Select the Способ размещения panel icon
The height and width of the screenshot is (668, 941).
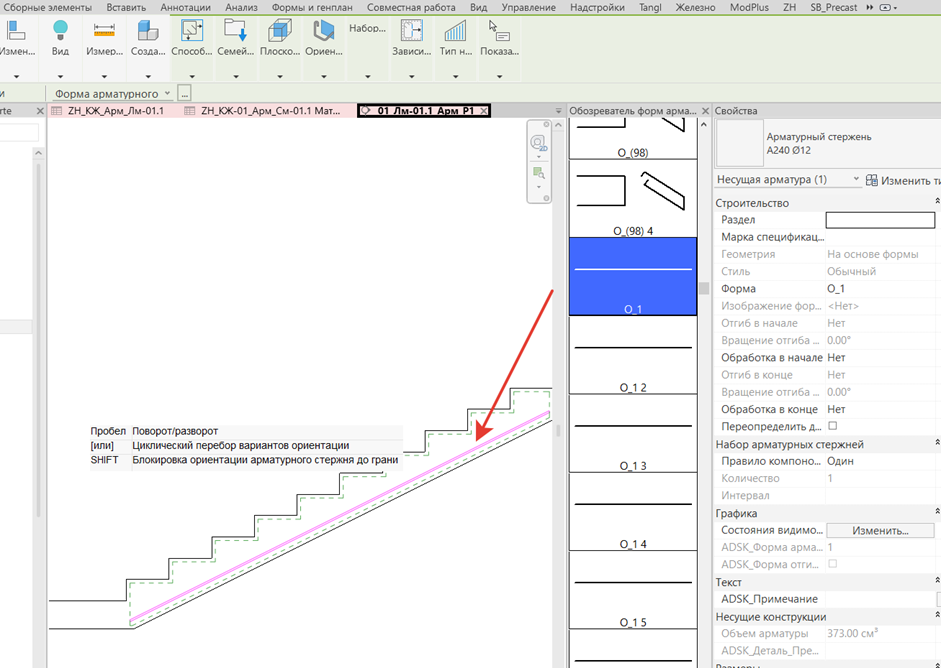pos(192,30)
